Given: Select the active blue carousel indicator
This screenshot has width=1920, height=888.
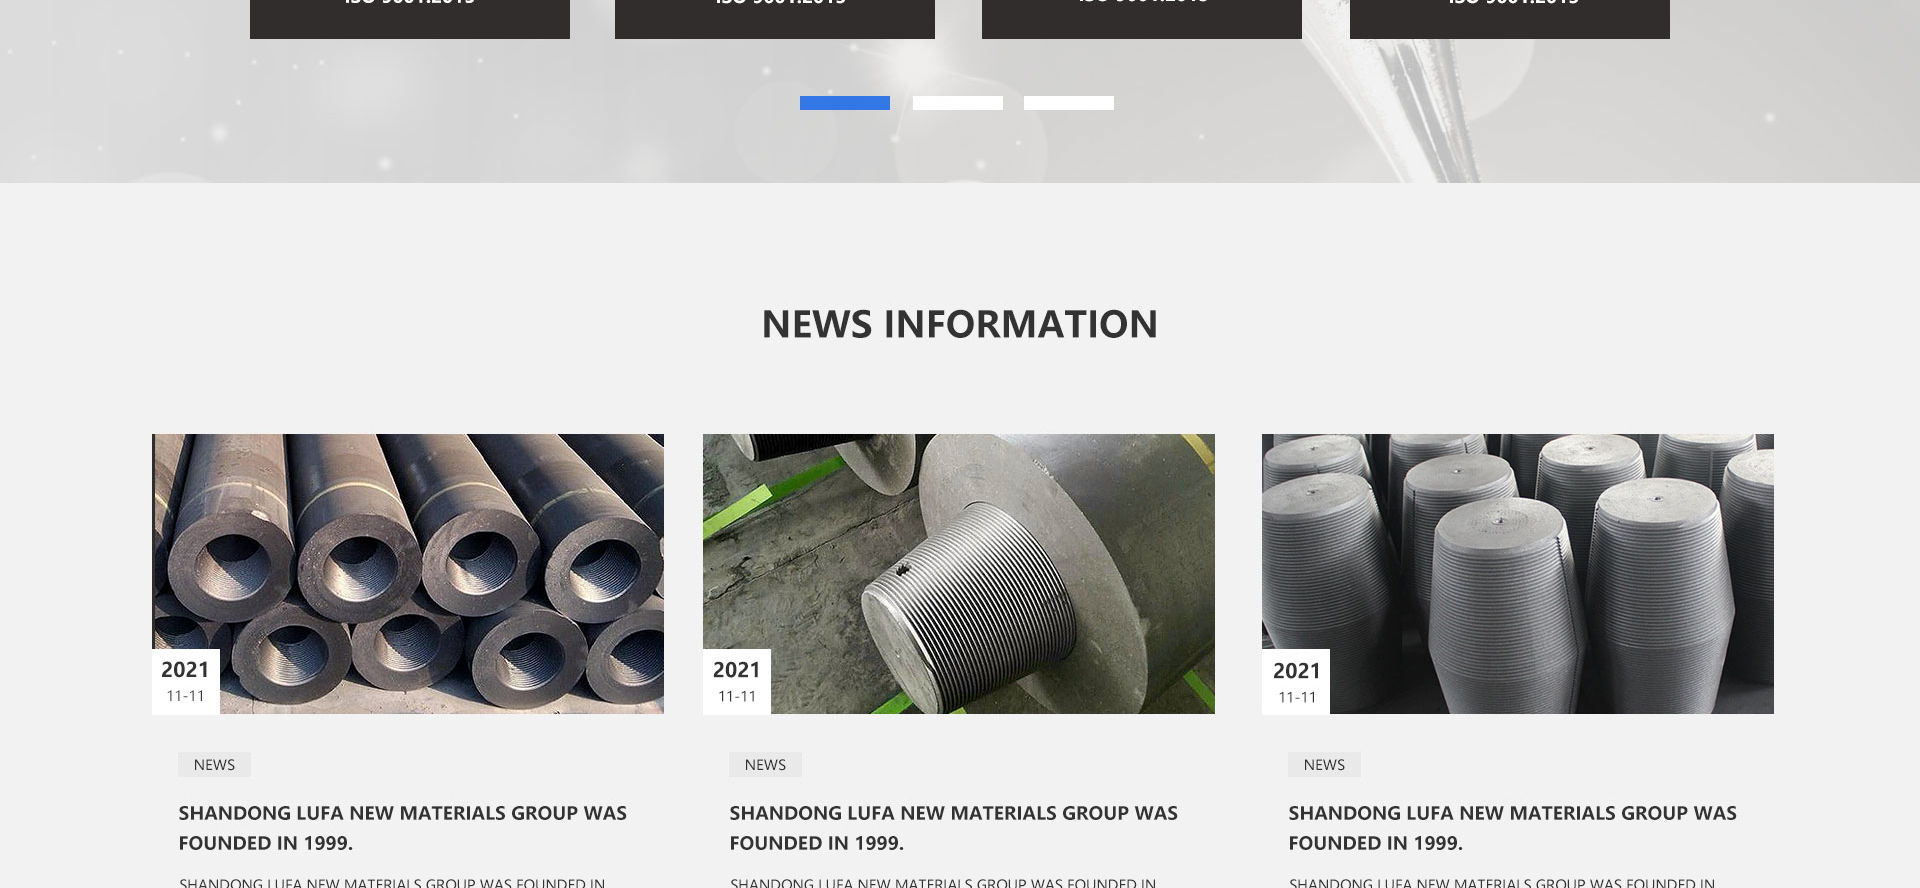Looking at the screenshot, I should tap(844, 103).
